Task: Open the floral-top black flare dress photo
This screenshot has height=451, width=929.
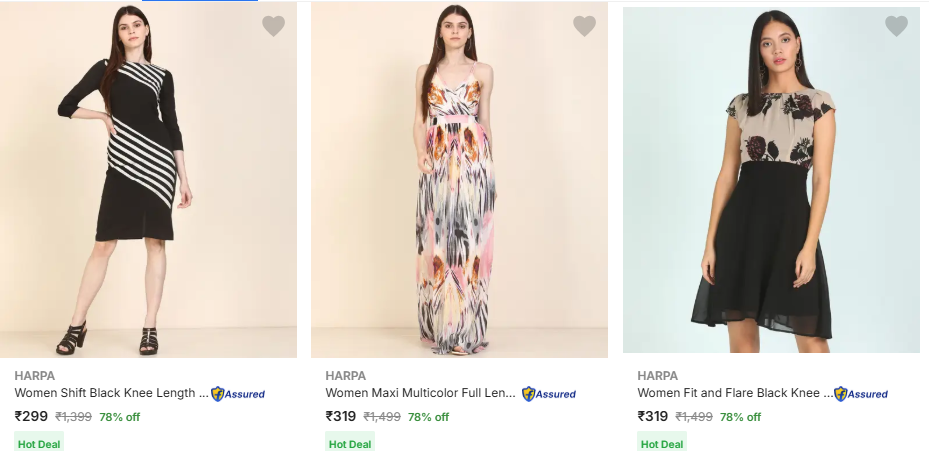Action: (x=771, y=180)
